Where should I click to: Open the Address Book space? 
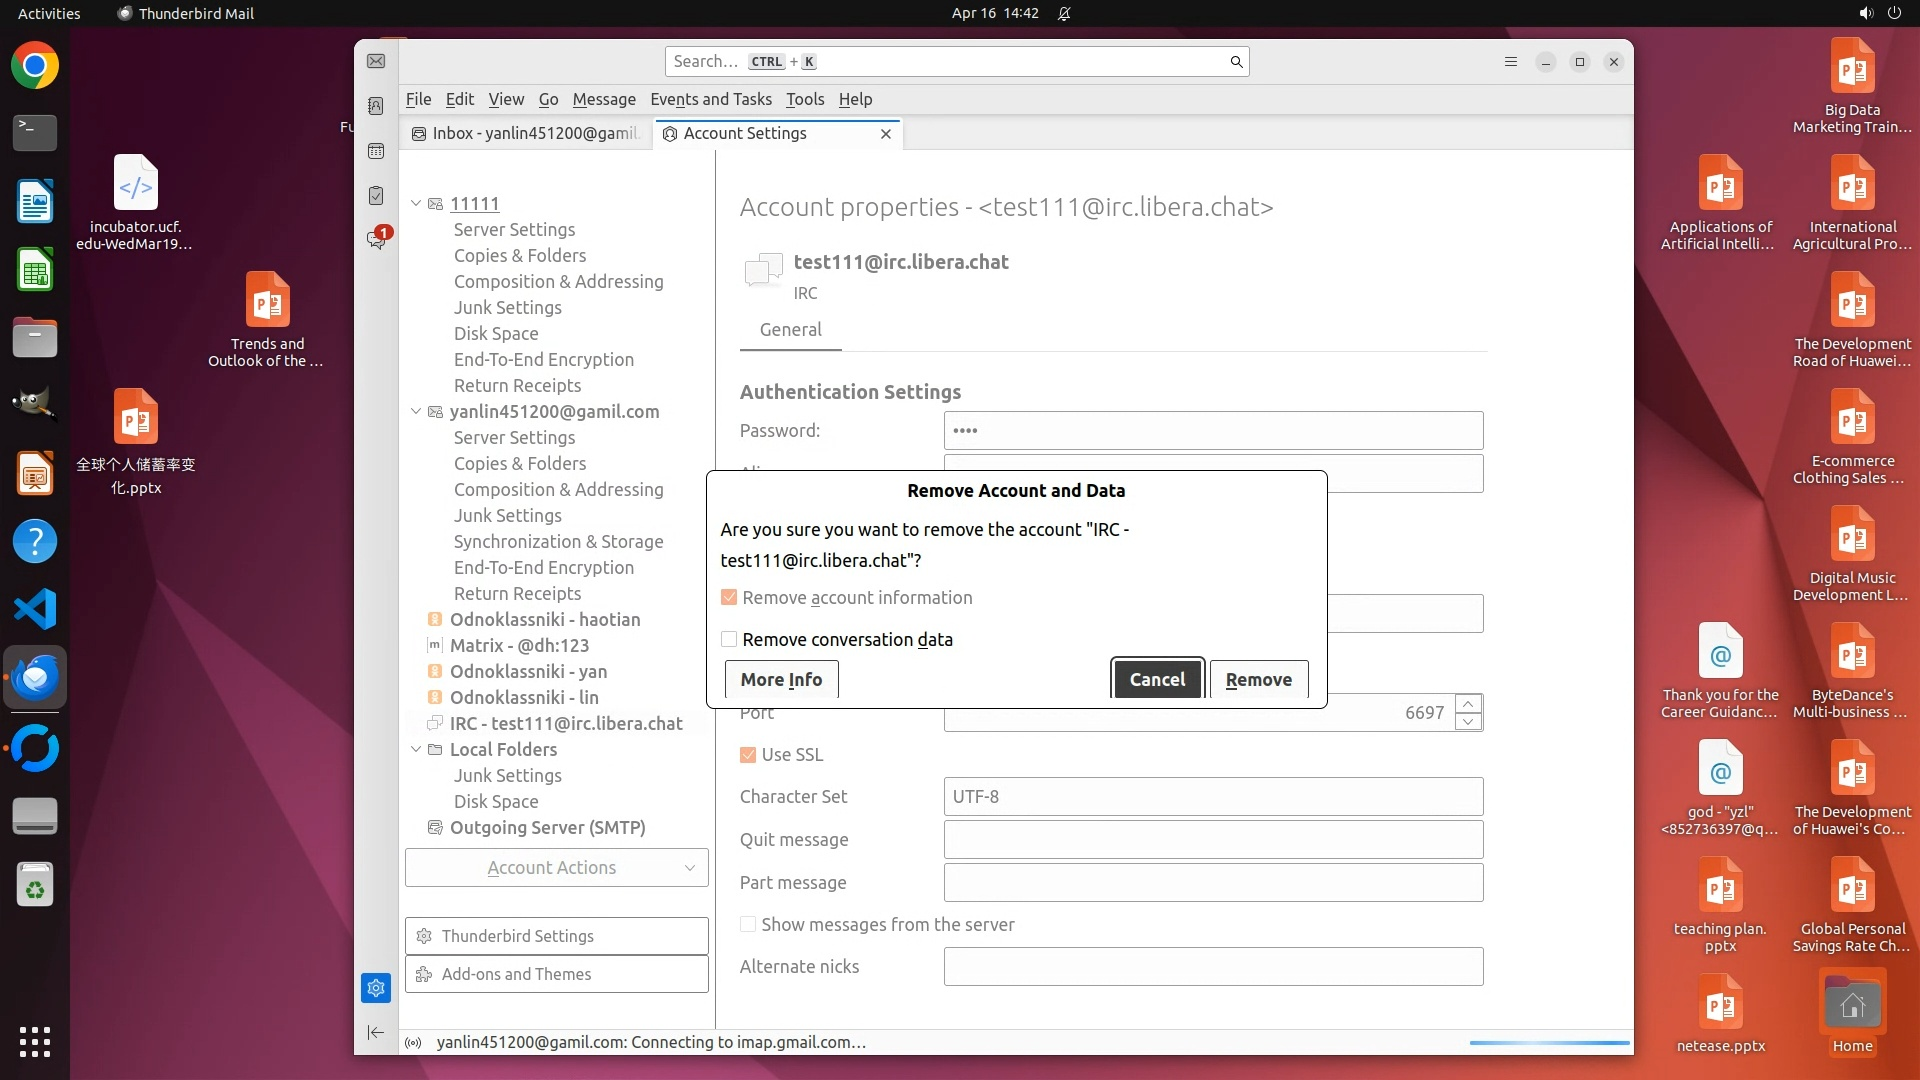376,106
